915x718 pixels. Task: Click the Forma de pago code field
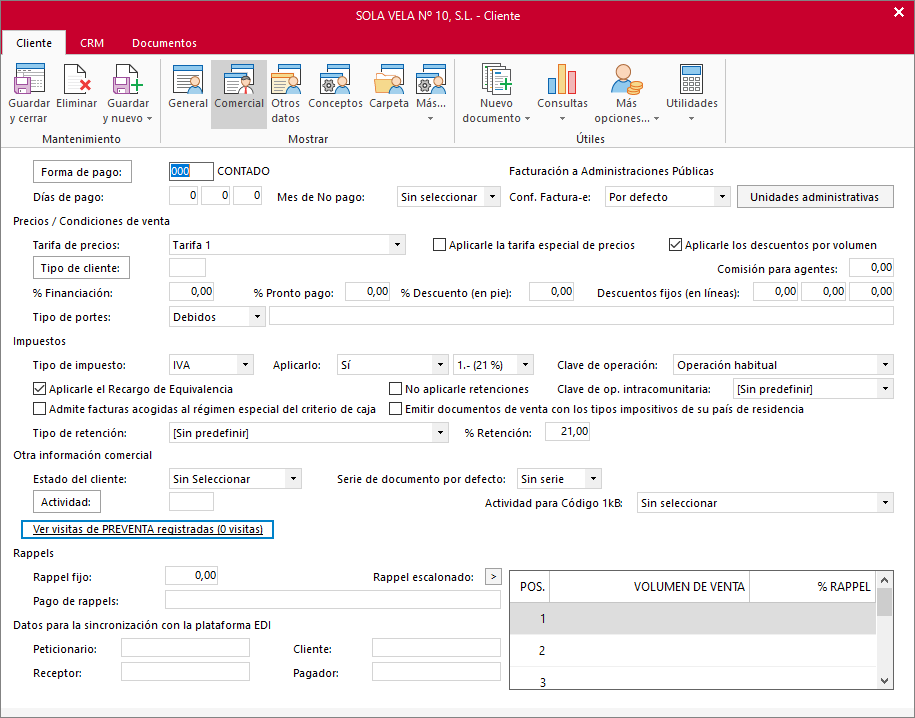(x=191, y=171)
